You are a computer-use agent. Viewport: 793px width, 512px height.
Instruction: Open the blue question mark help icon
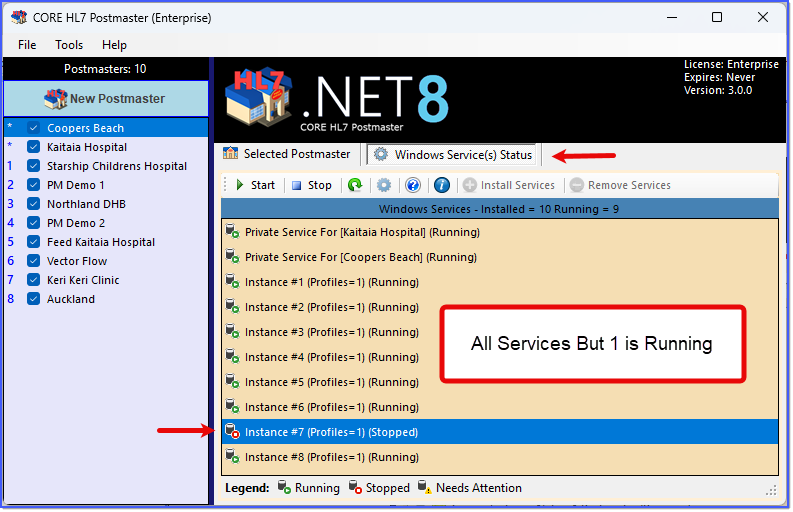(x=413, y=185)
